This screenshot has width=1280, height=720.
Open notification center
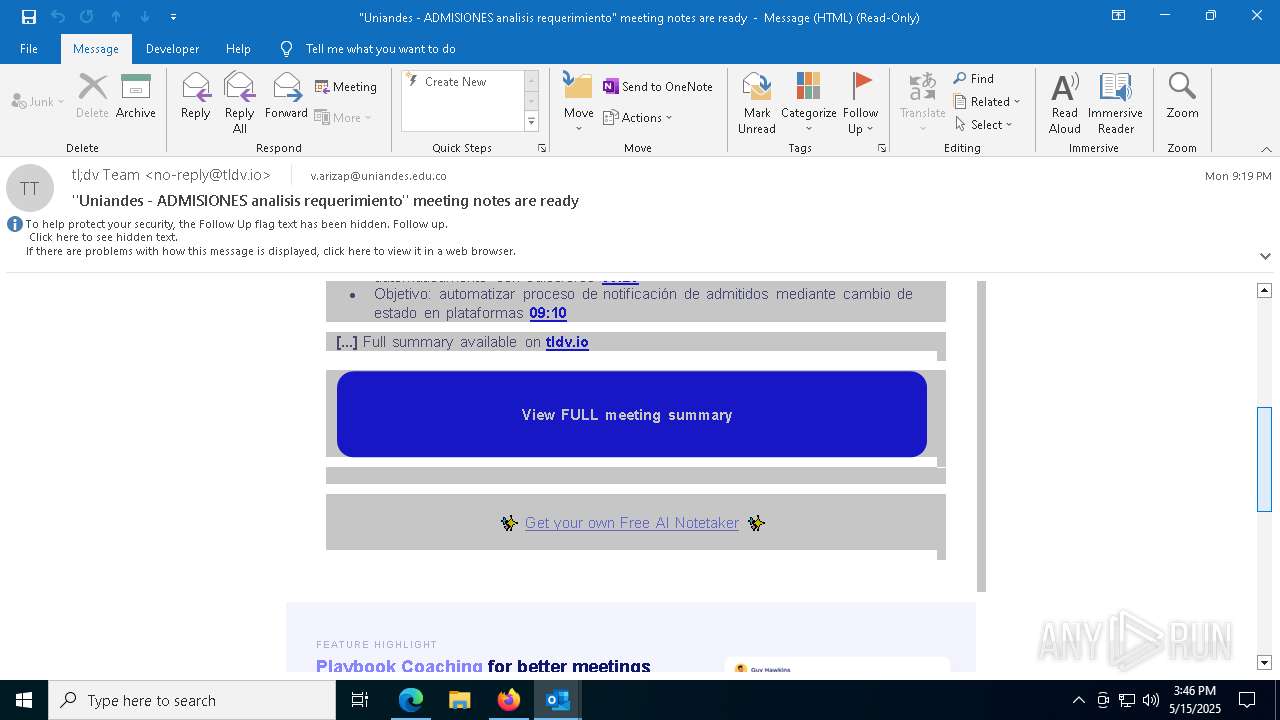click(1247, 700)
